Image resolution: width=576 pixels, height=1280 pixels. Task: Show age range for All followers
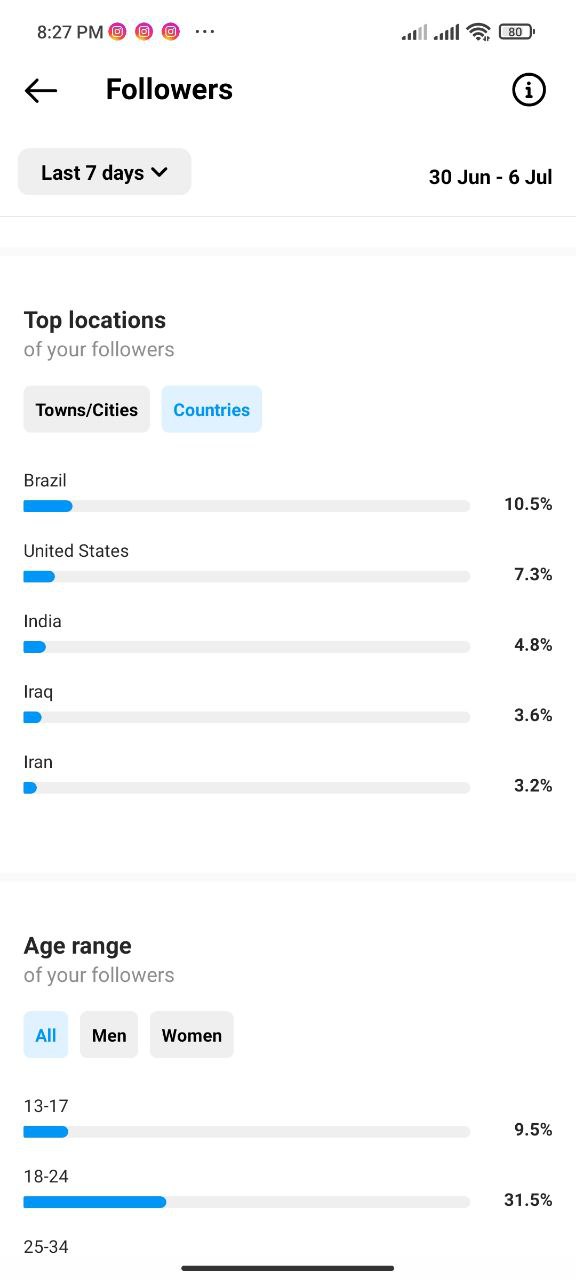pyautogui.click(x=46, y=1035)
